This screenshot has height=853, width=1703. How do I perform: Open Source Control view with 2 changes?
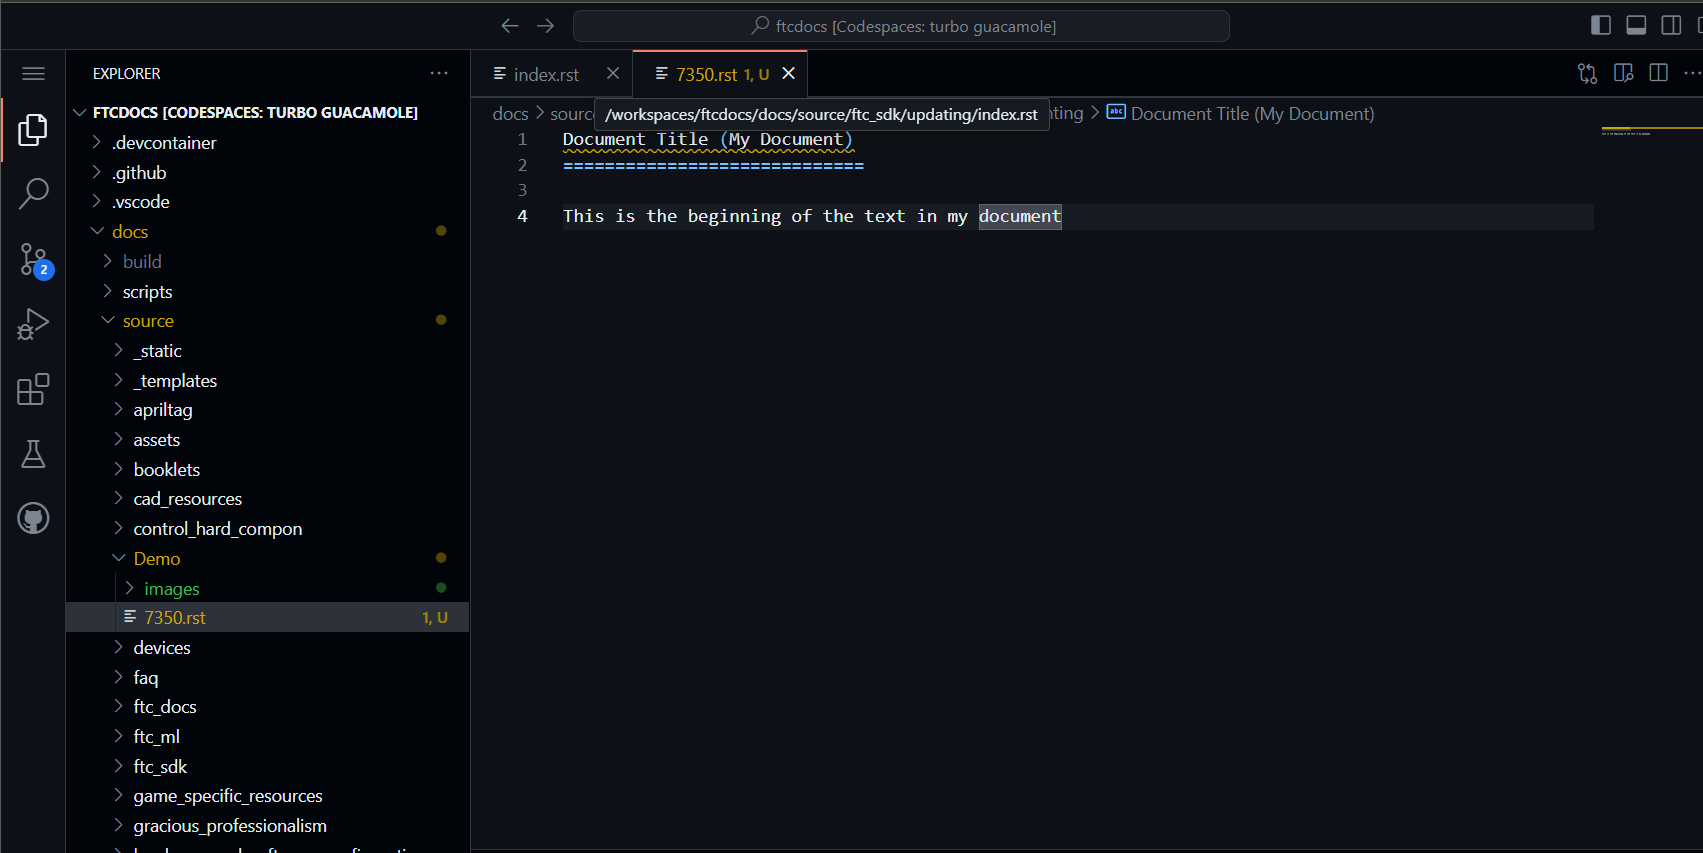[33, 259]
